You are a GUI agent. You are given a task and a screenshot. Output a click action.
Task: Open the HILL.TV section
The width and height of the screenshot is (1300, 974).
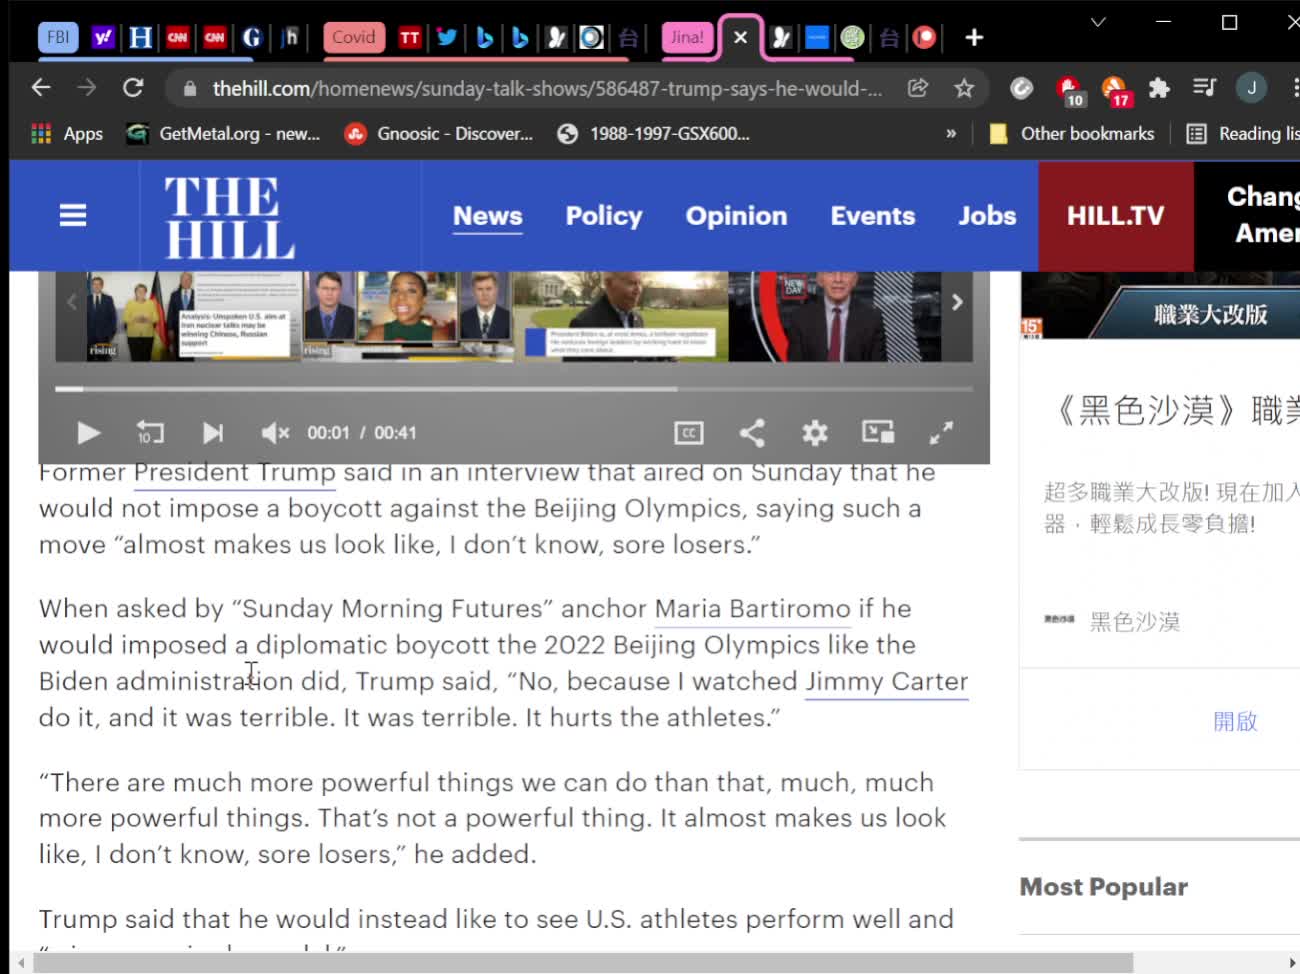pos(1116,216)
